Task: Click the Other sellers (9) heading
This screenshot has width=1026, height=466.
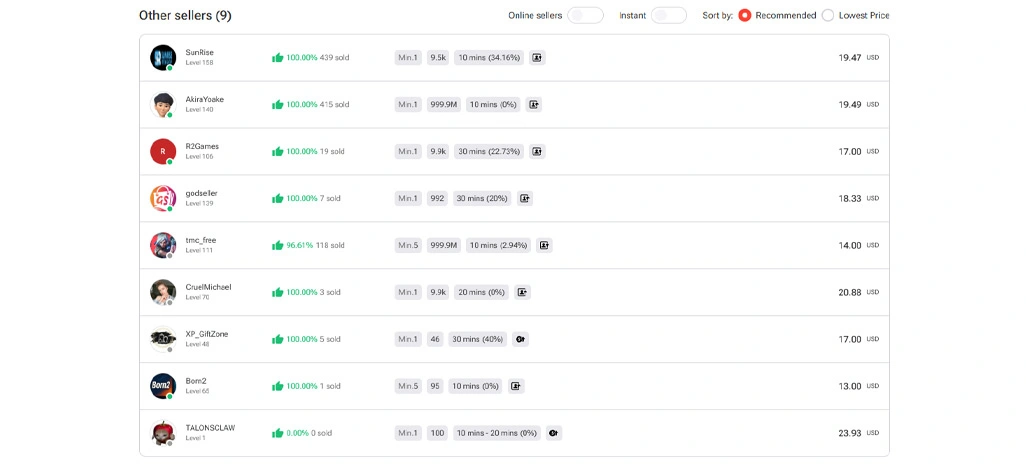Action: click(x=185, y=15)
